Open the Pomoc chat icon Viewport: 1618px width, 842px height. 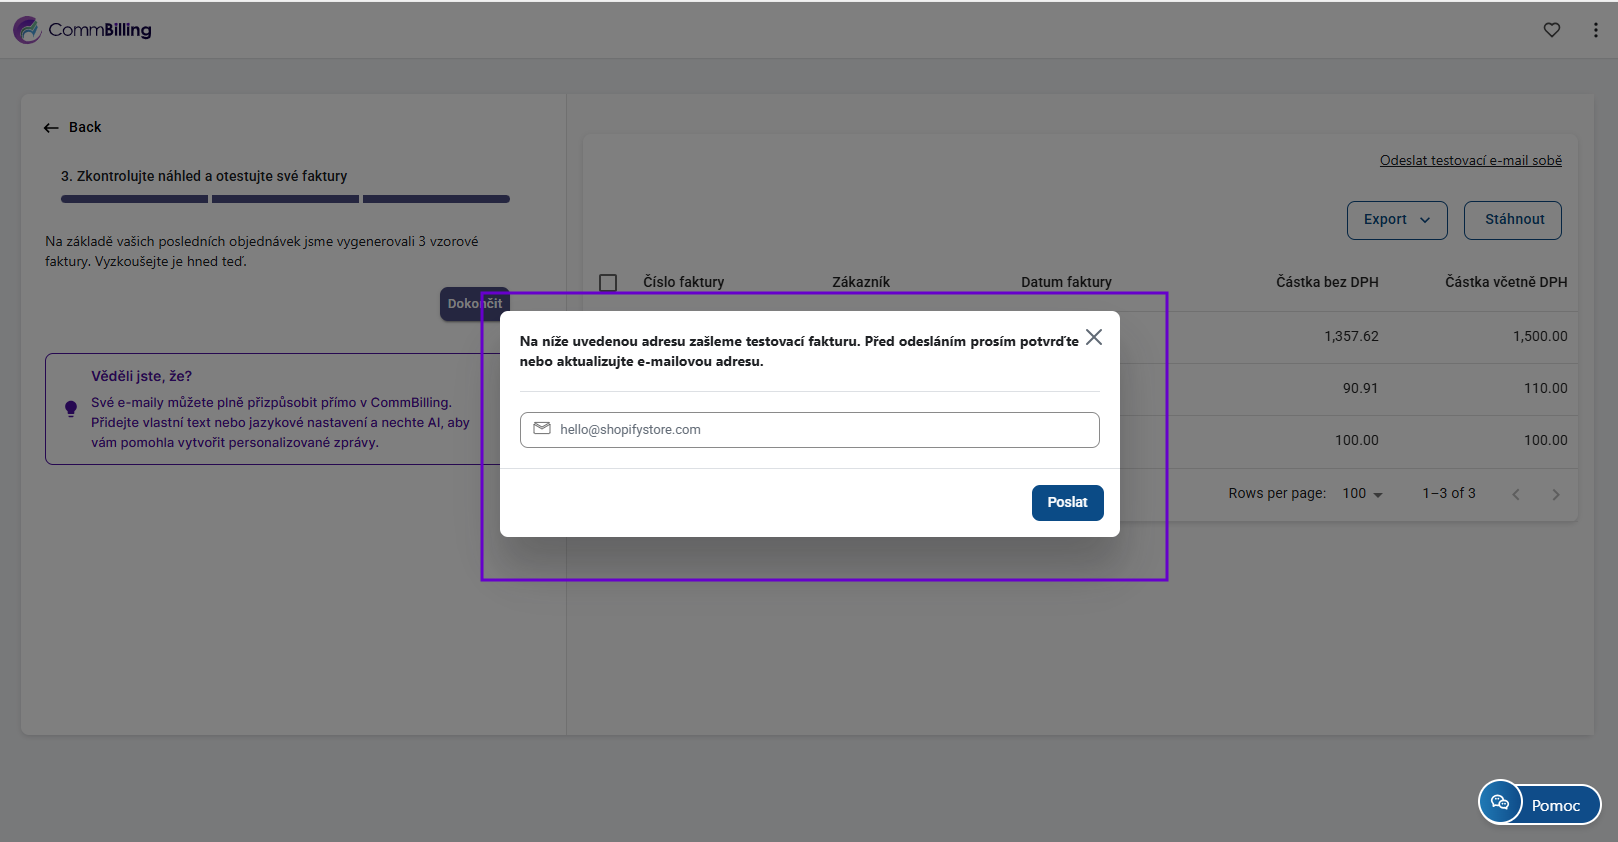coord(1500,802)
